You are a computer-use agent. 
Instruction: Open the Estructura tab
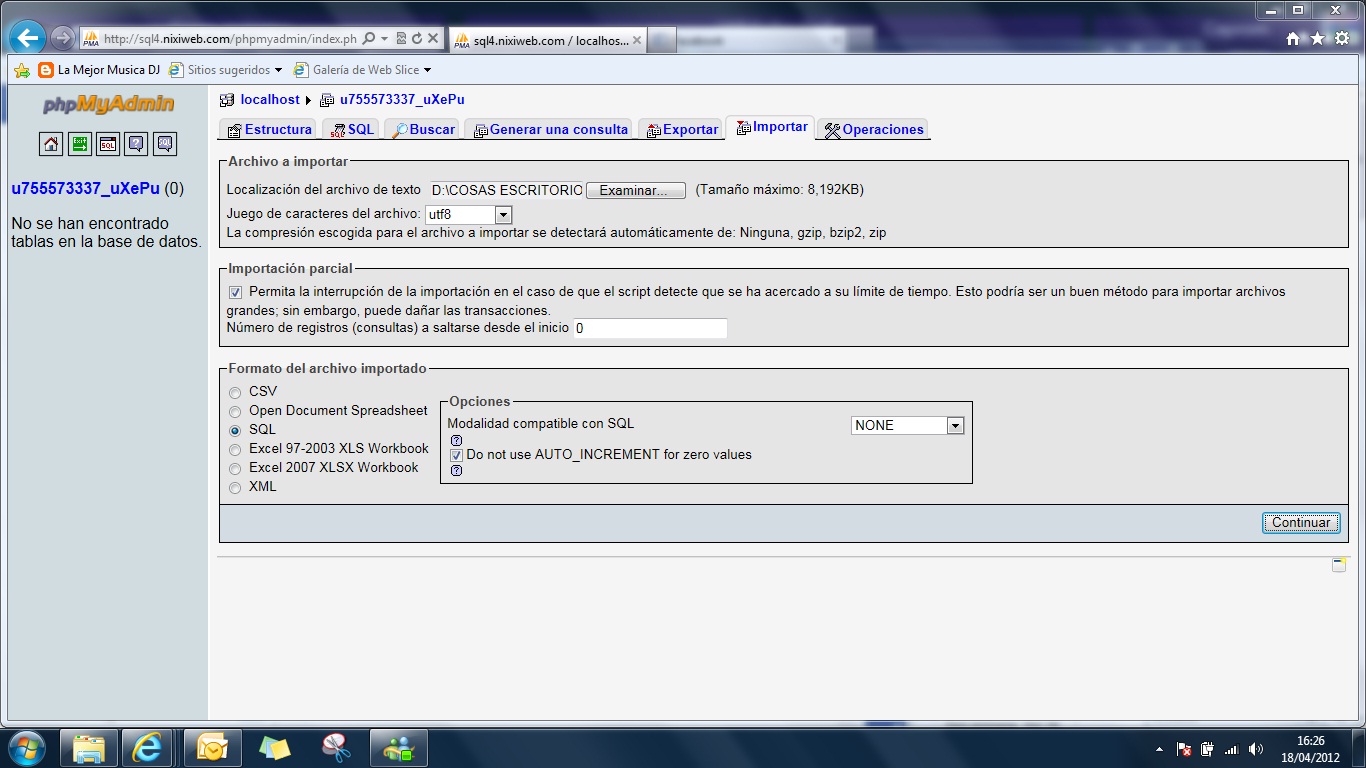[269, 130]
